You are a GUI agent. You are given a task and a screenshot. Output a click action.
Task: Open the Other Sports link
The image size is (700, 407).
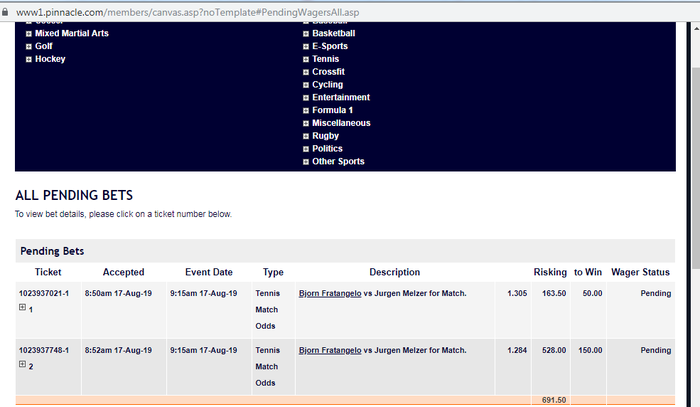pos(338,162)
